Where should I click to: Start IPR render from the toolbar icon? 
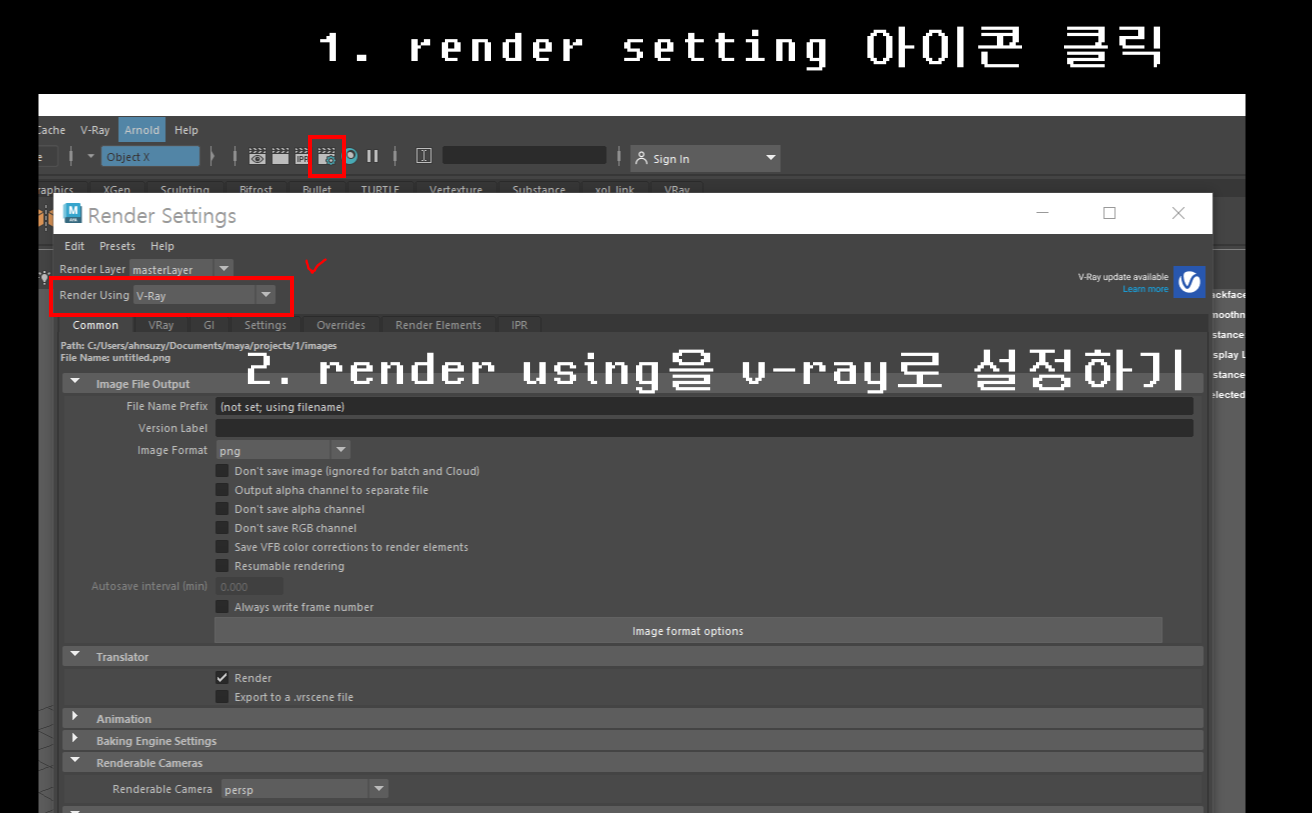coord(302,156)
